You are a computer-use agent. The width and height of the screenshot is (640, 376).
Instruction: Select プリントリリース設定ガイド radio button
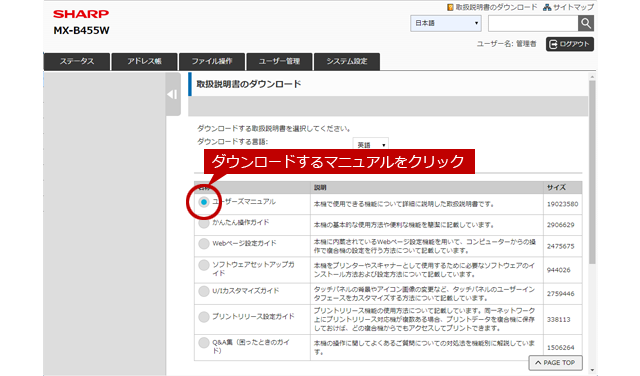coord(204,317)
